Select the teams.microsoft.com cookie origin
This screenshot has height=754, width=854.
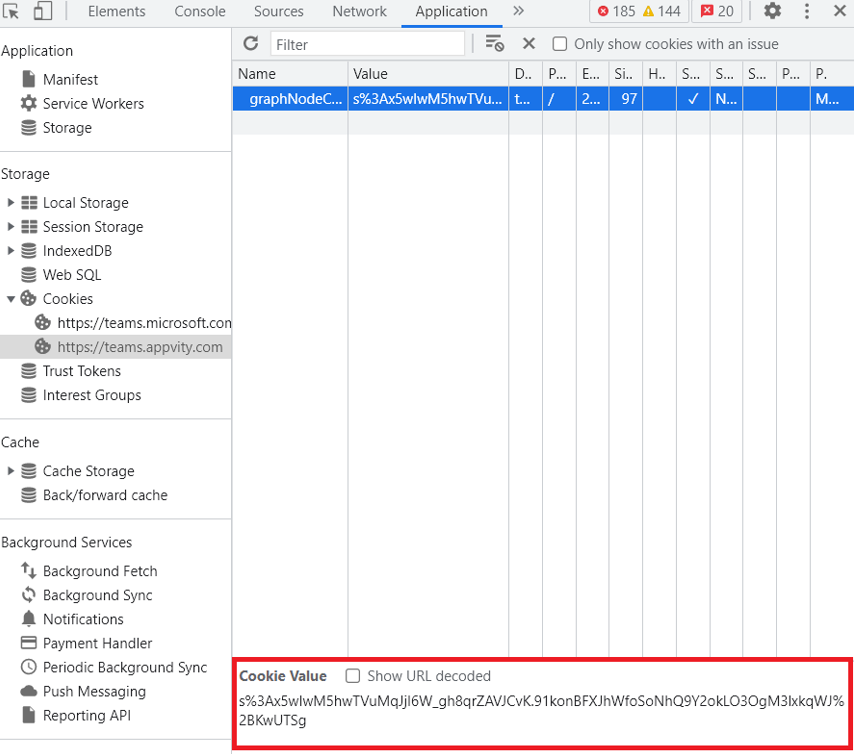click(x=143, y=323)
